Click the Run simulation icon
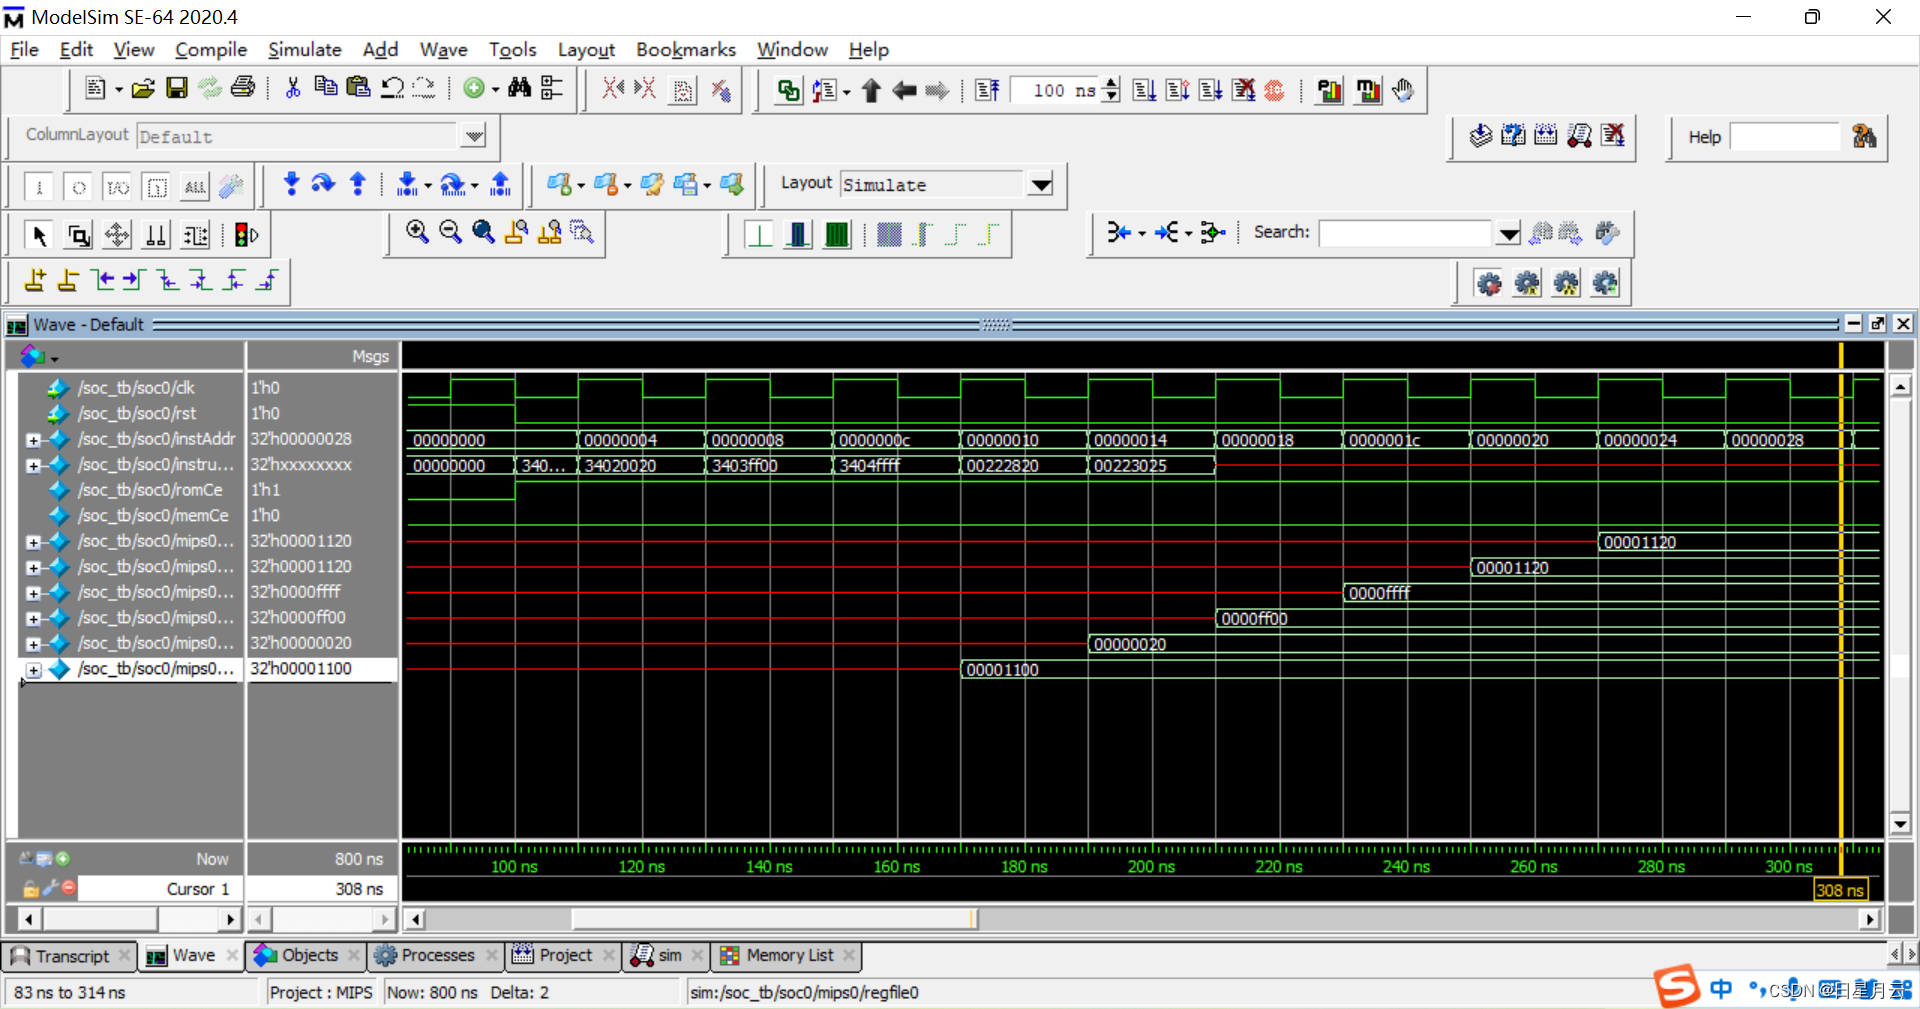 (x=1145, y=91)
